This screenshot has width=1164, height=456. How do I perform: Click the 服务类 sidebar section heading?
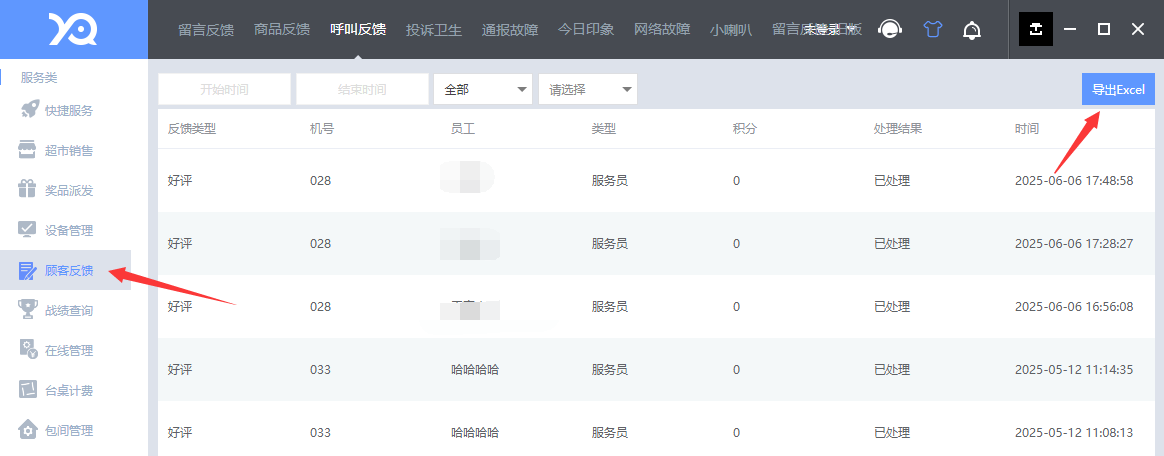tap(39, 78)
